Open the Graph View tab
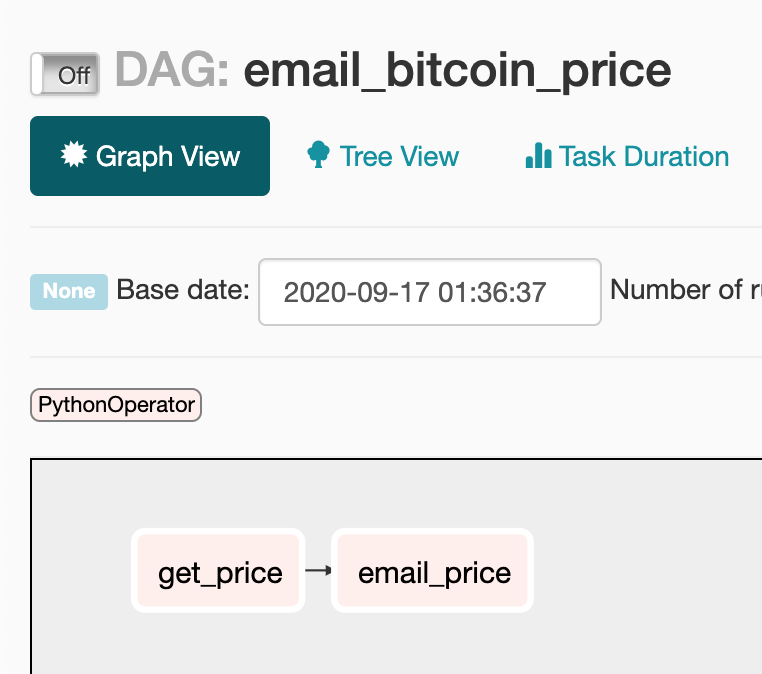This screenshot has height=674, width=762. coord(150,156)
